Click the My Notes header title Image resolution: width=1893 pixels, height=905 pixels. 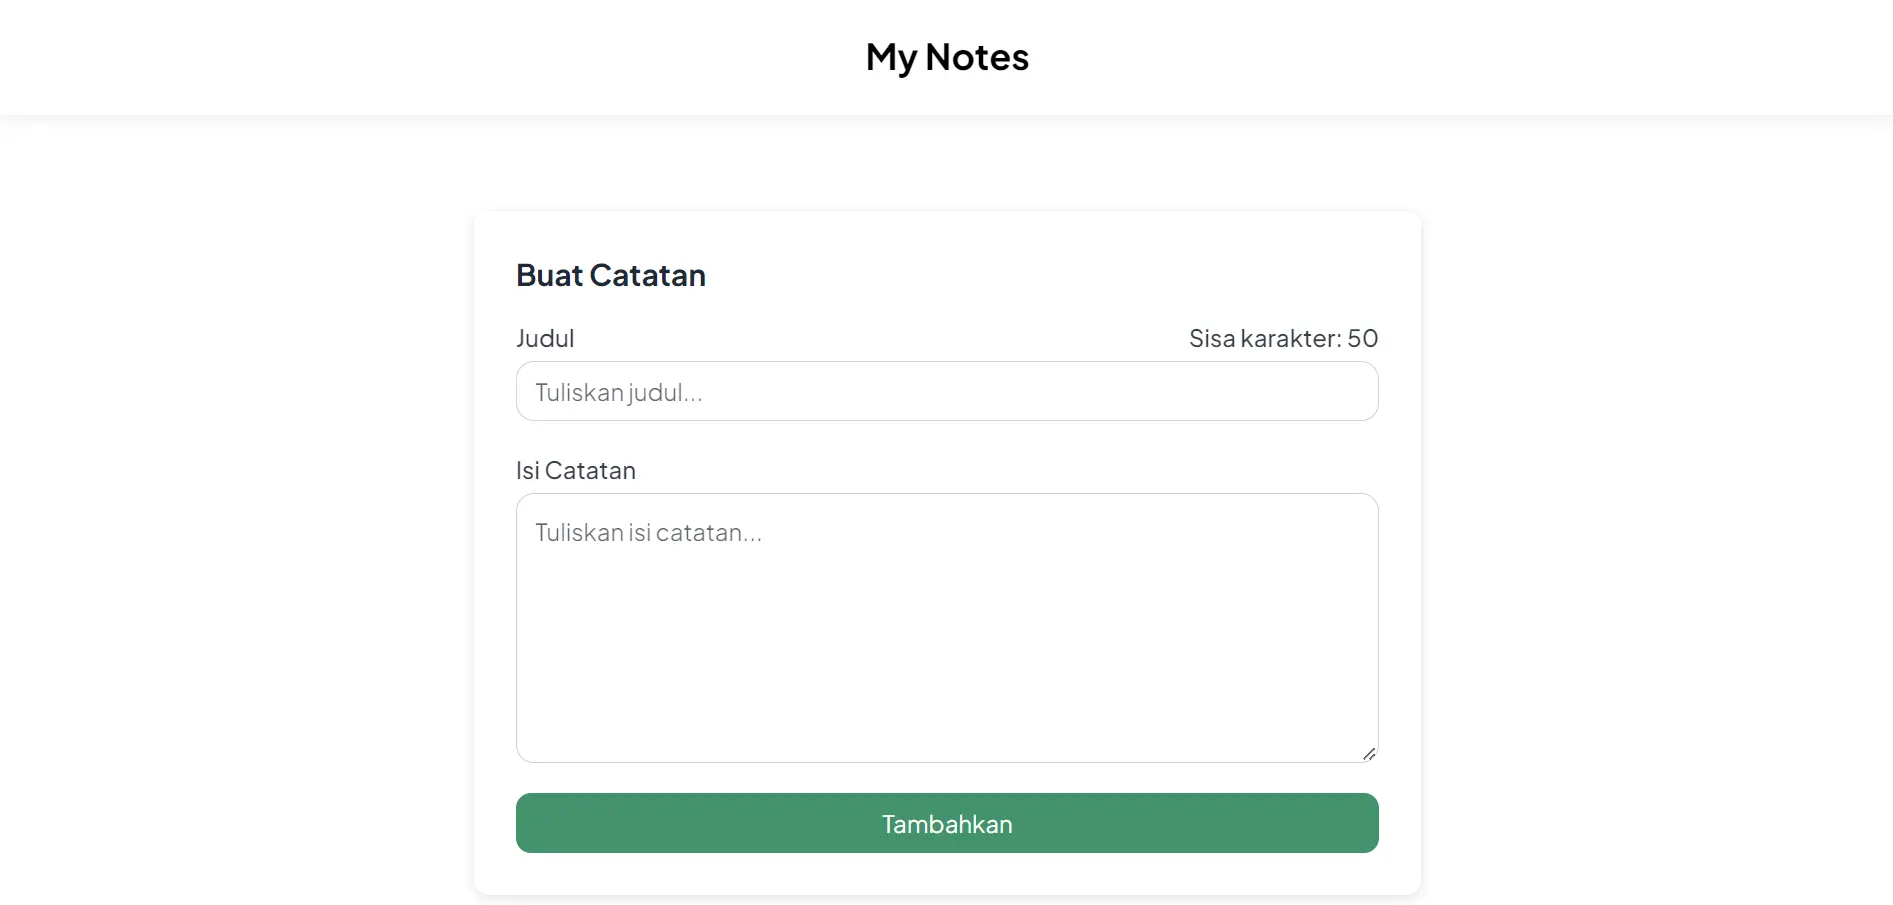point(946,57)
